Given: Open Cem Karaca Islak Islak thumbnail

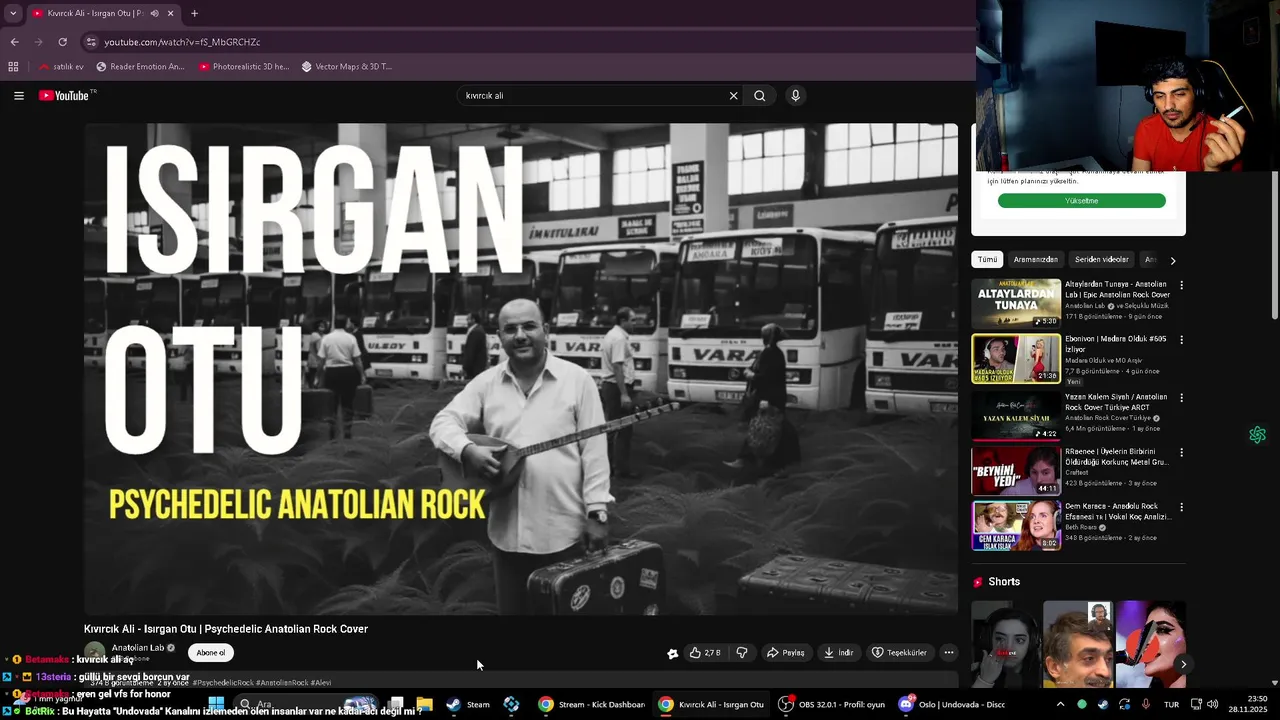Looking at the screenshot, I should pyautogui.click(x=1016, y=526).
